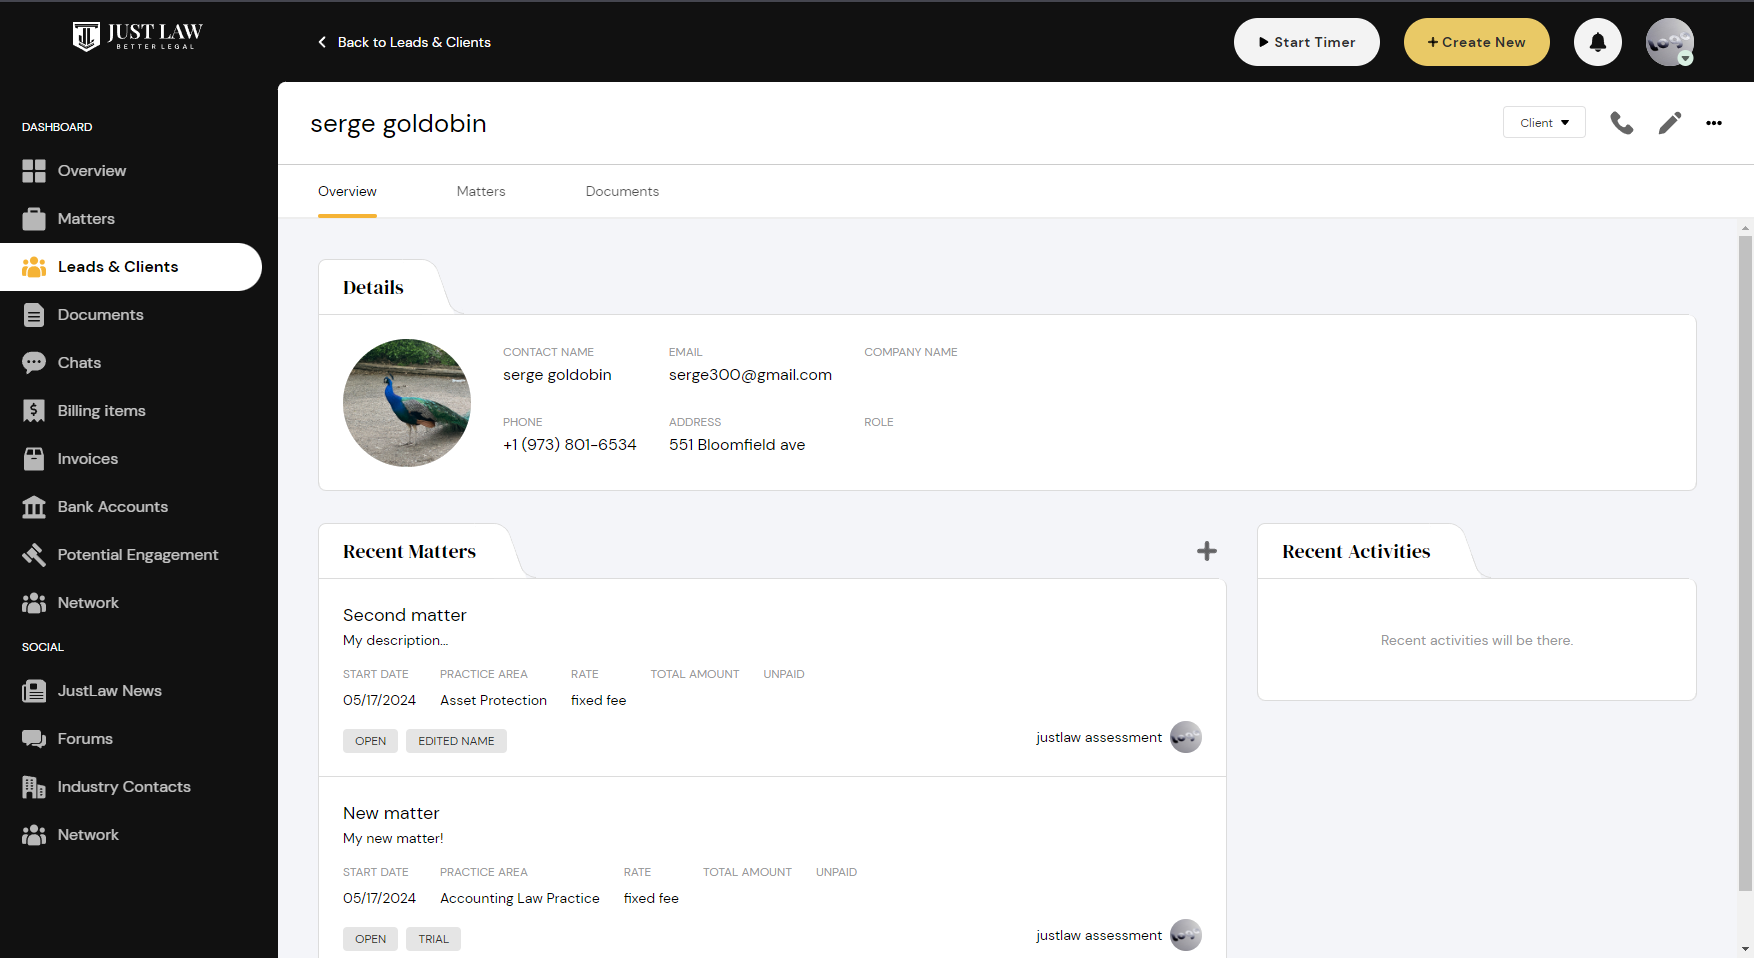
Task: Click Accounting Law Practice text
Action: (520, 898)
